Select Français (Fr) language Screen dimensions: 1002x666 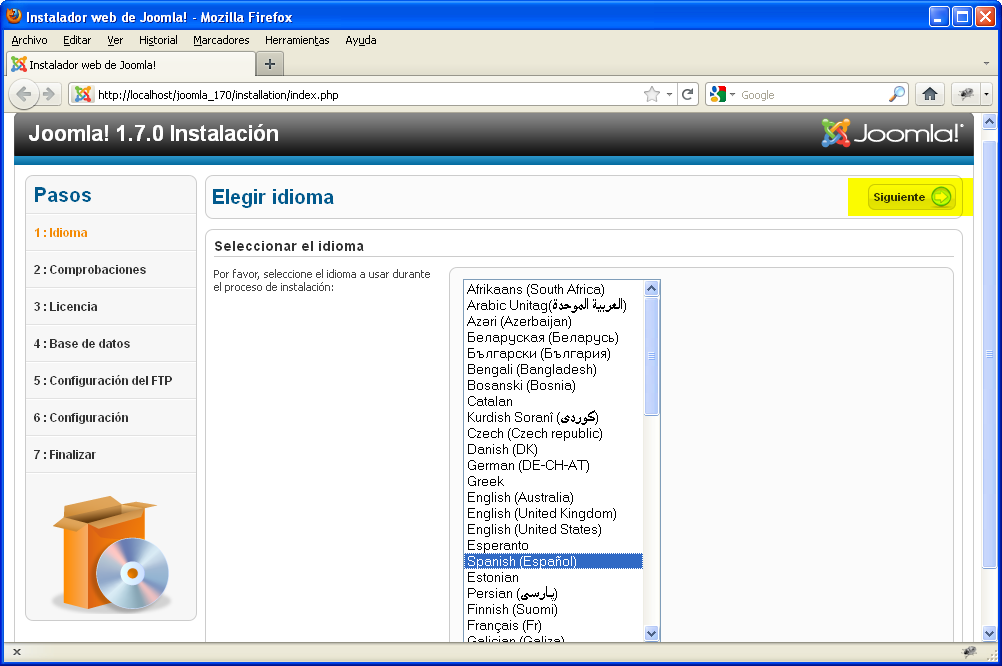coord(553,624)
